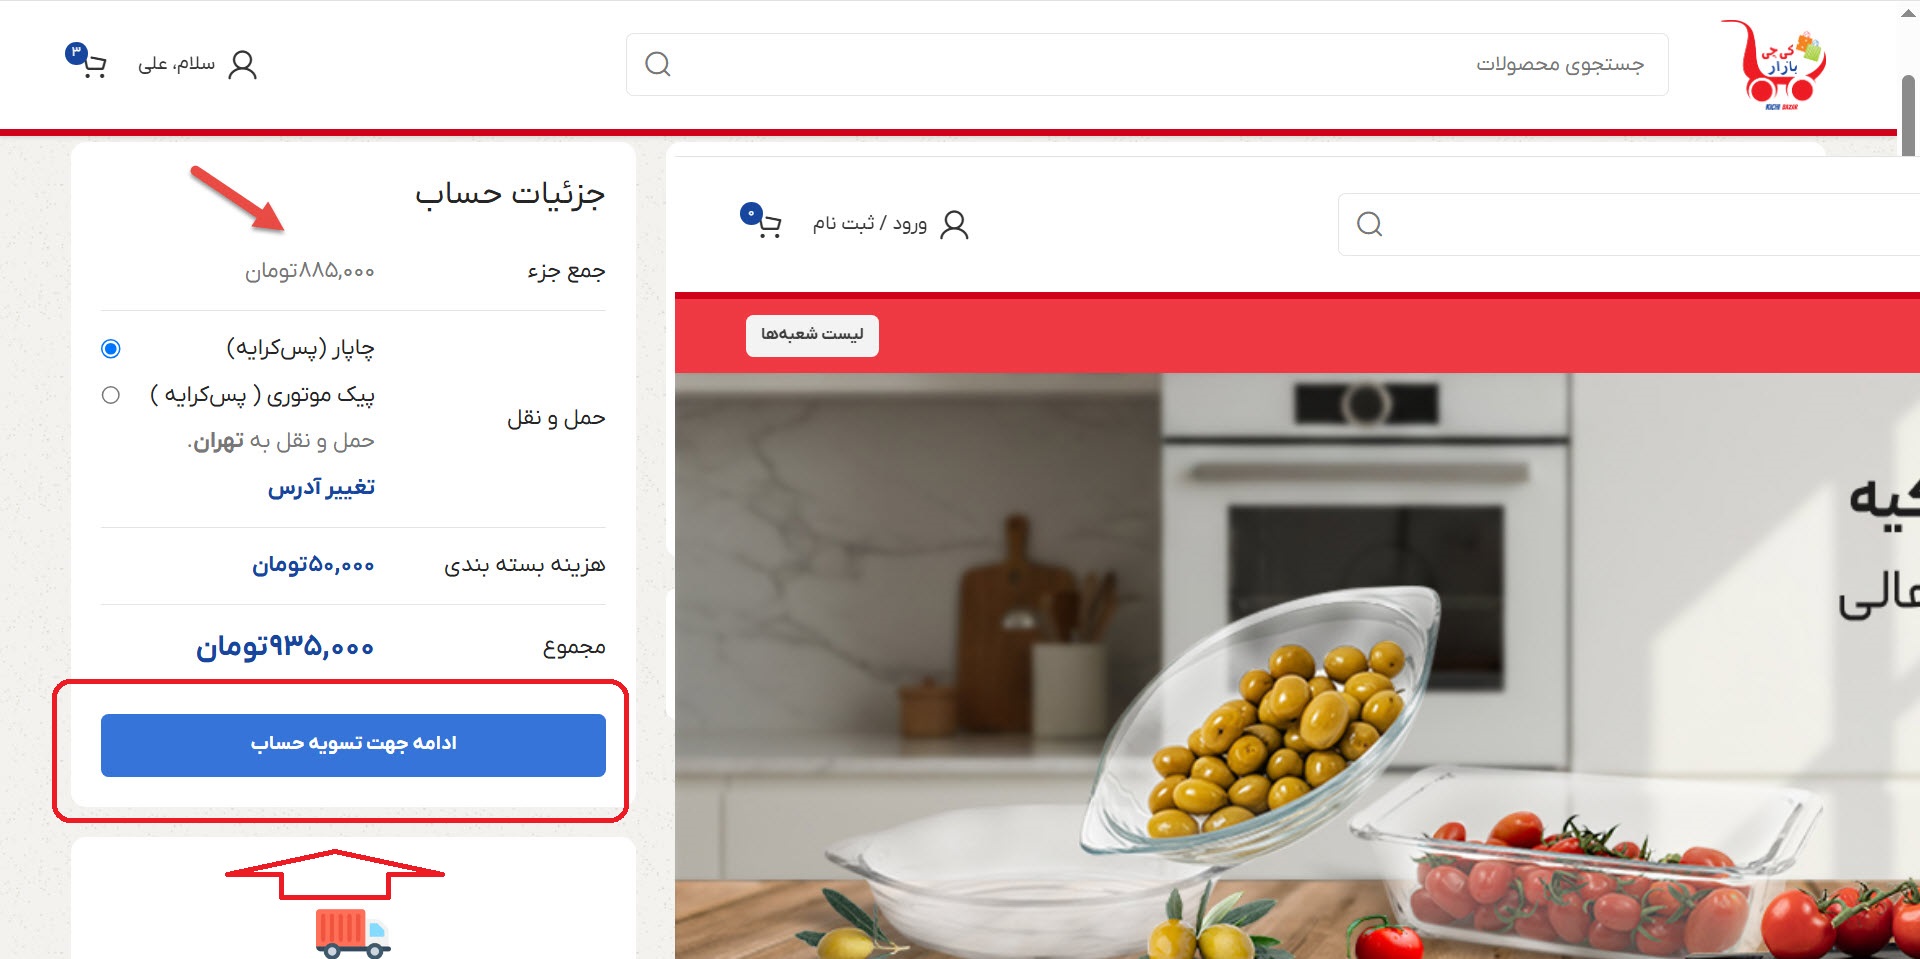Click the olive dish banner image
The height and width of the screenshot is (959, 1920).
[x=1297, y=666]
